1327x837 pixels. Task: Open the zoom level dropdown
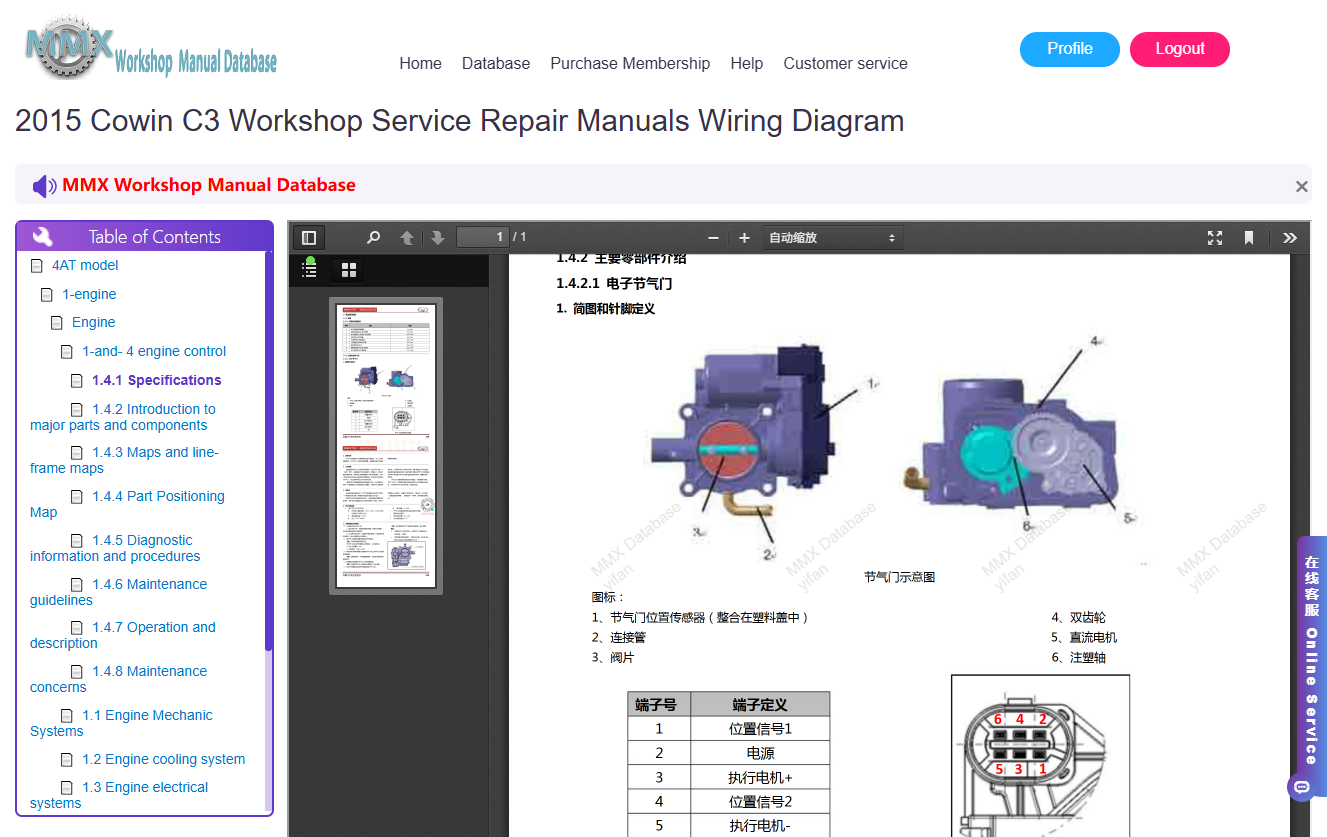click(833, 238)
